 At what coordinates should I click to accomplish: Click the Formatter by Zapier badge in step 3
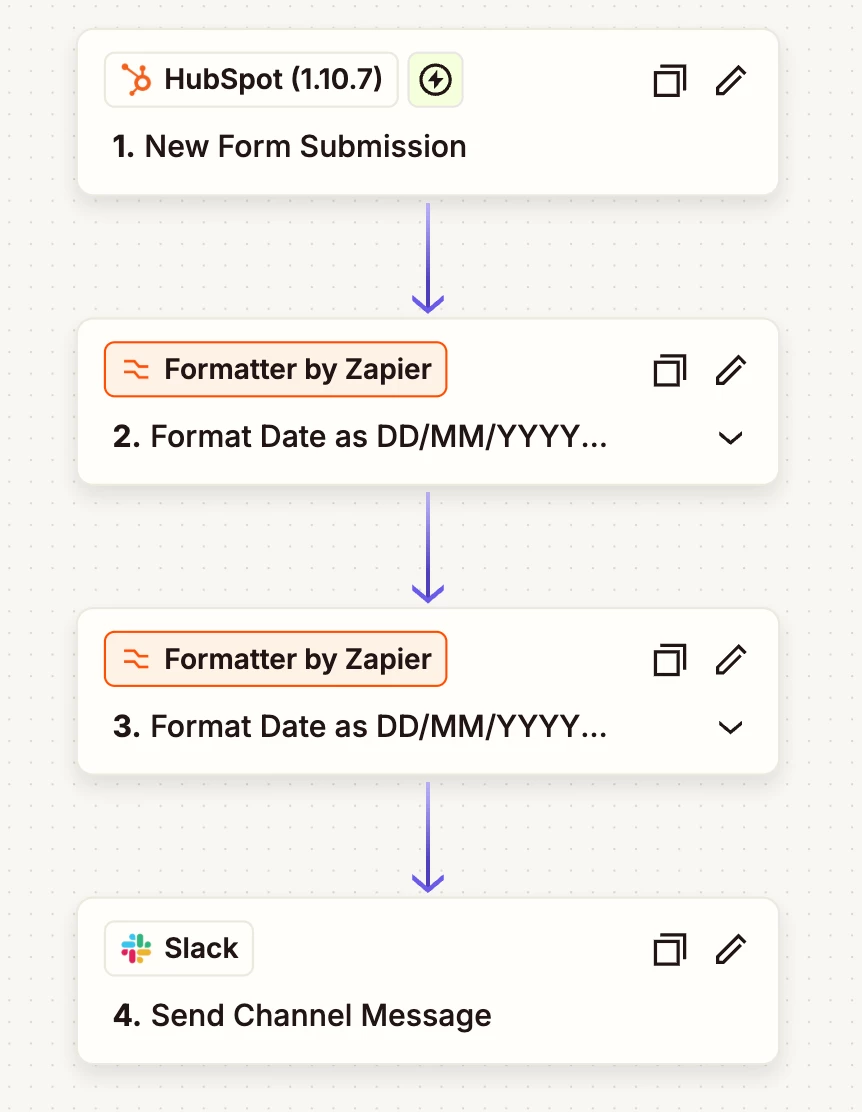[x=276, y=659]
